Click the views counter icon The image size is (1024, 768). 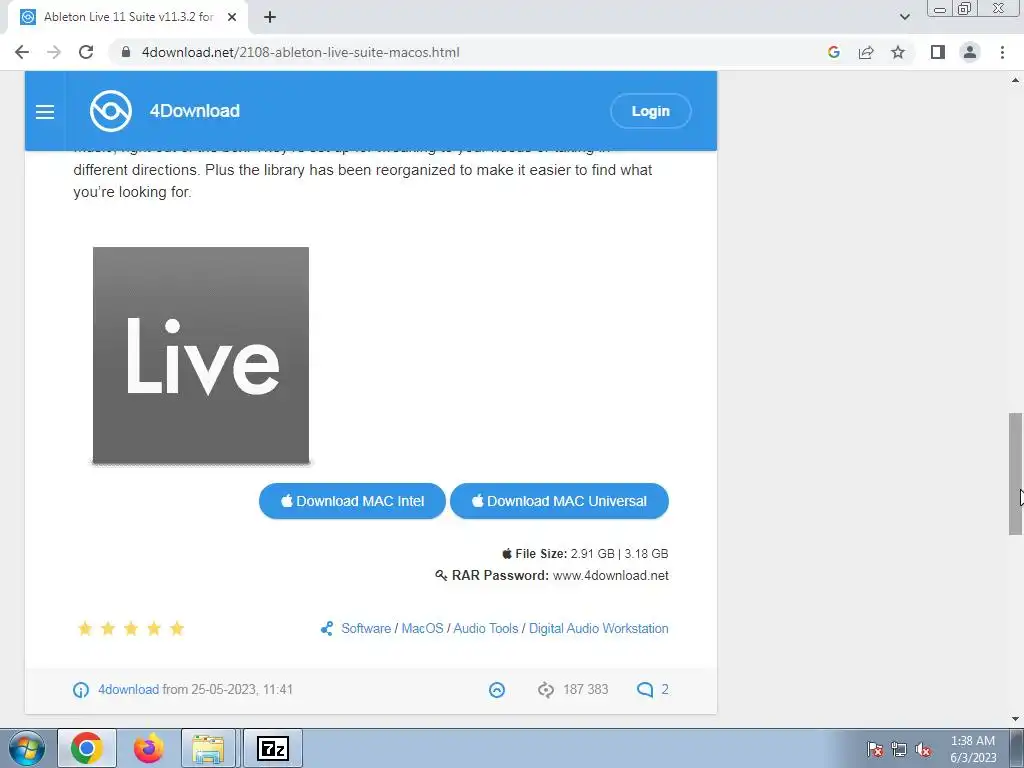546,690
